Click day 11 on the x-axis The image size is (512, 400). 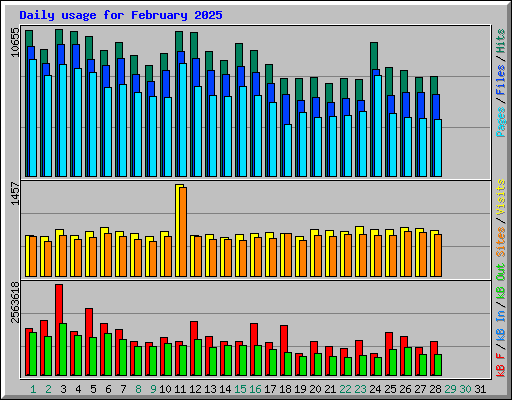(180, 389)
